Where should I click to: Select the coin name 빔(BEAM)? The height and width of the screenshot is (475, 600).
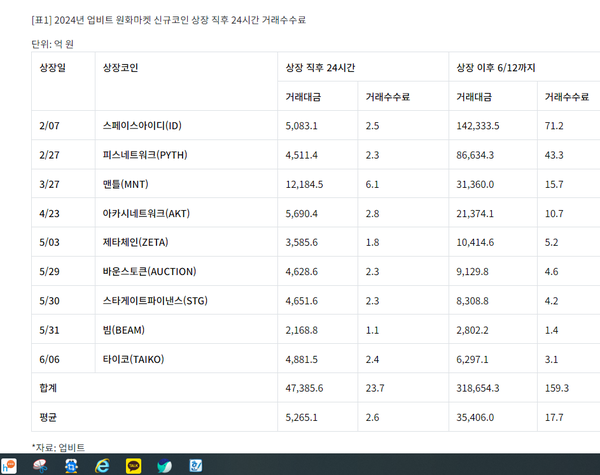[x=124, y=330]
